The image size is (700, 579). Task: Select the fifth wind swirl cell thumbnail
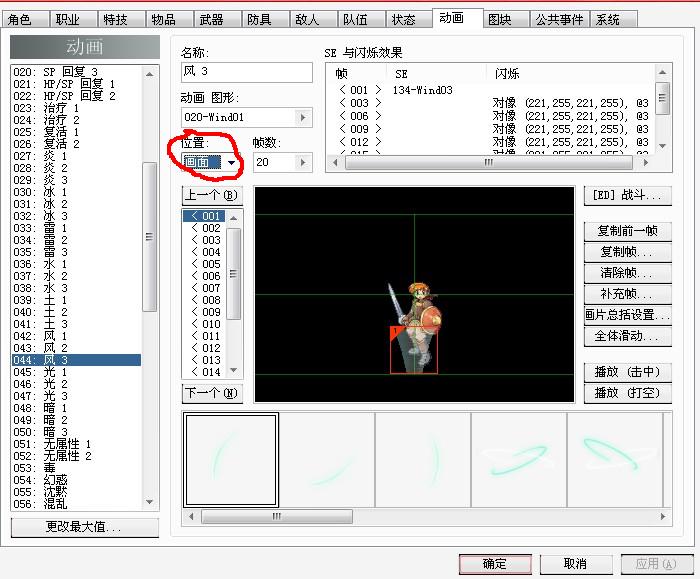coord(615,460)
